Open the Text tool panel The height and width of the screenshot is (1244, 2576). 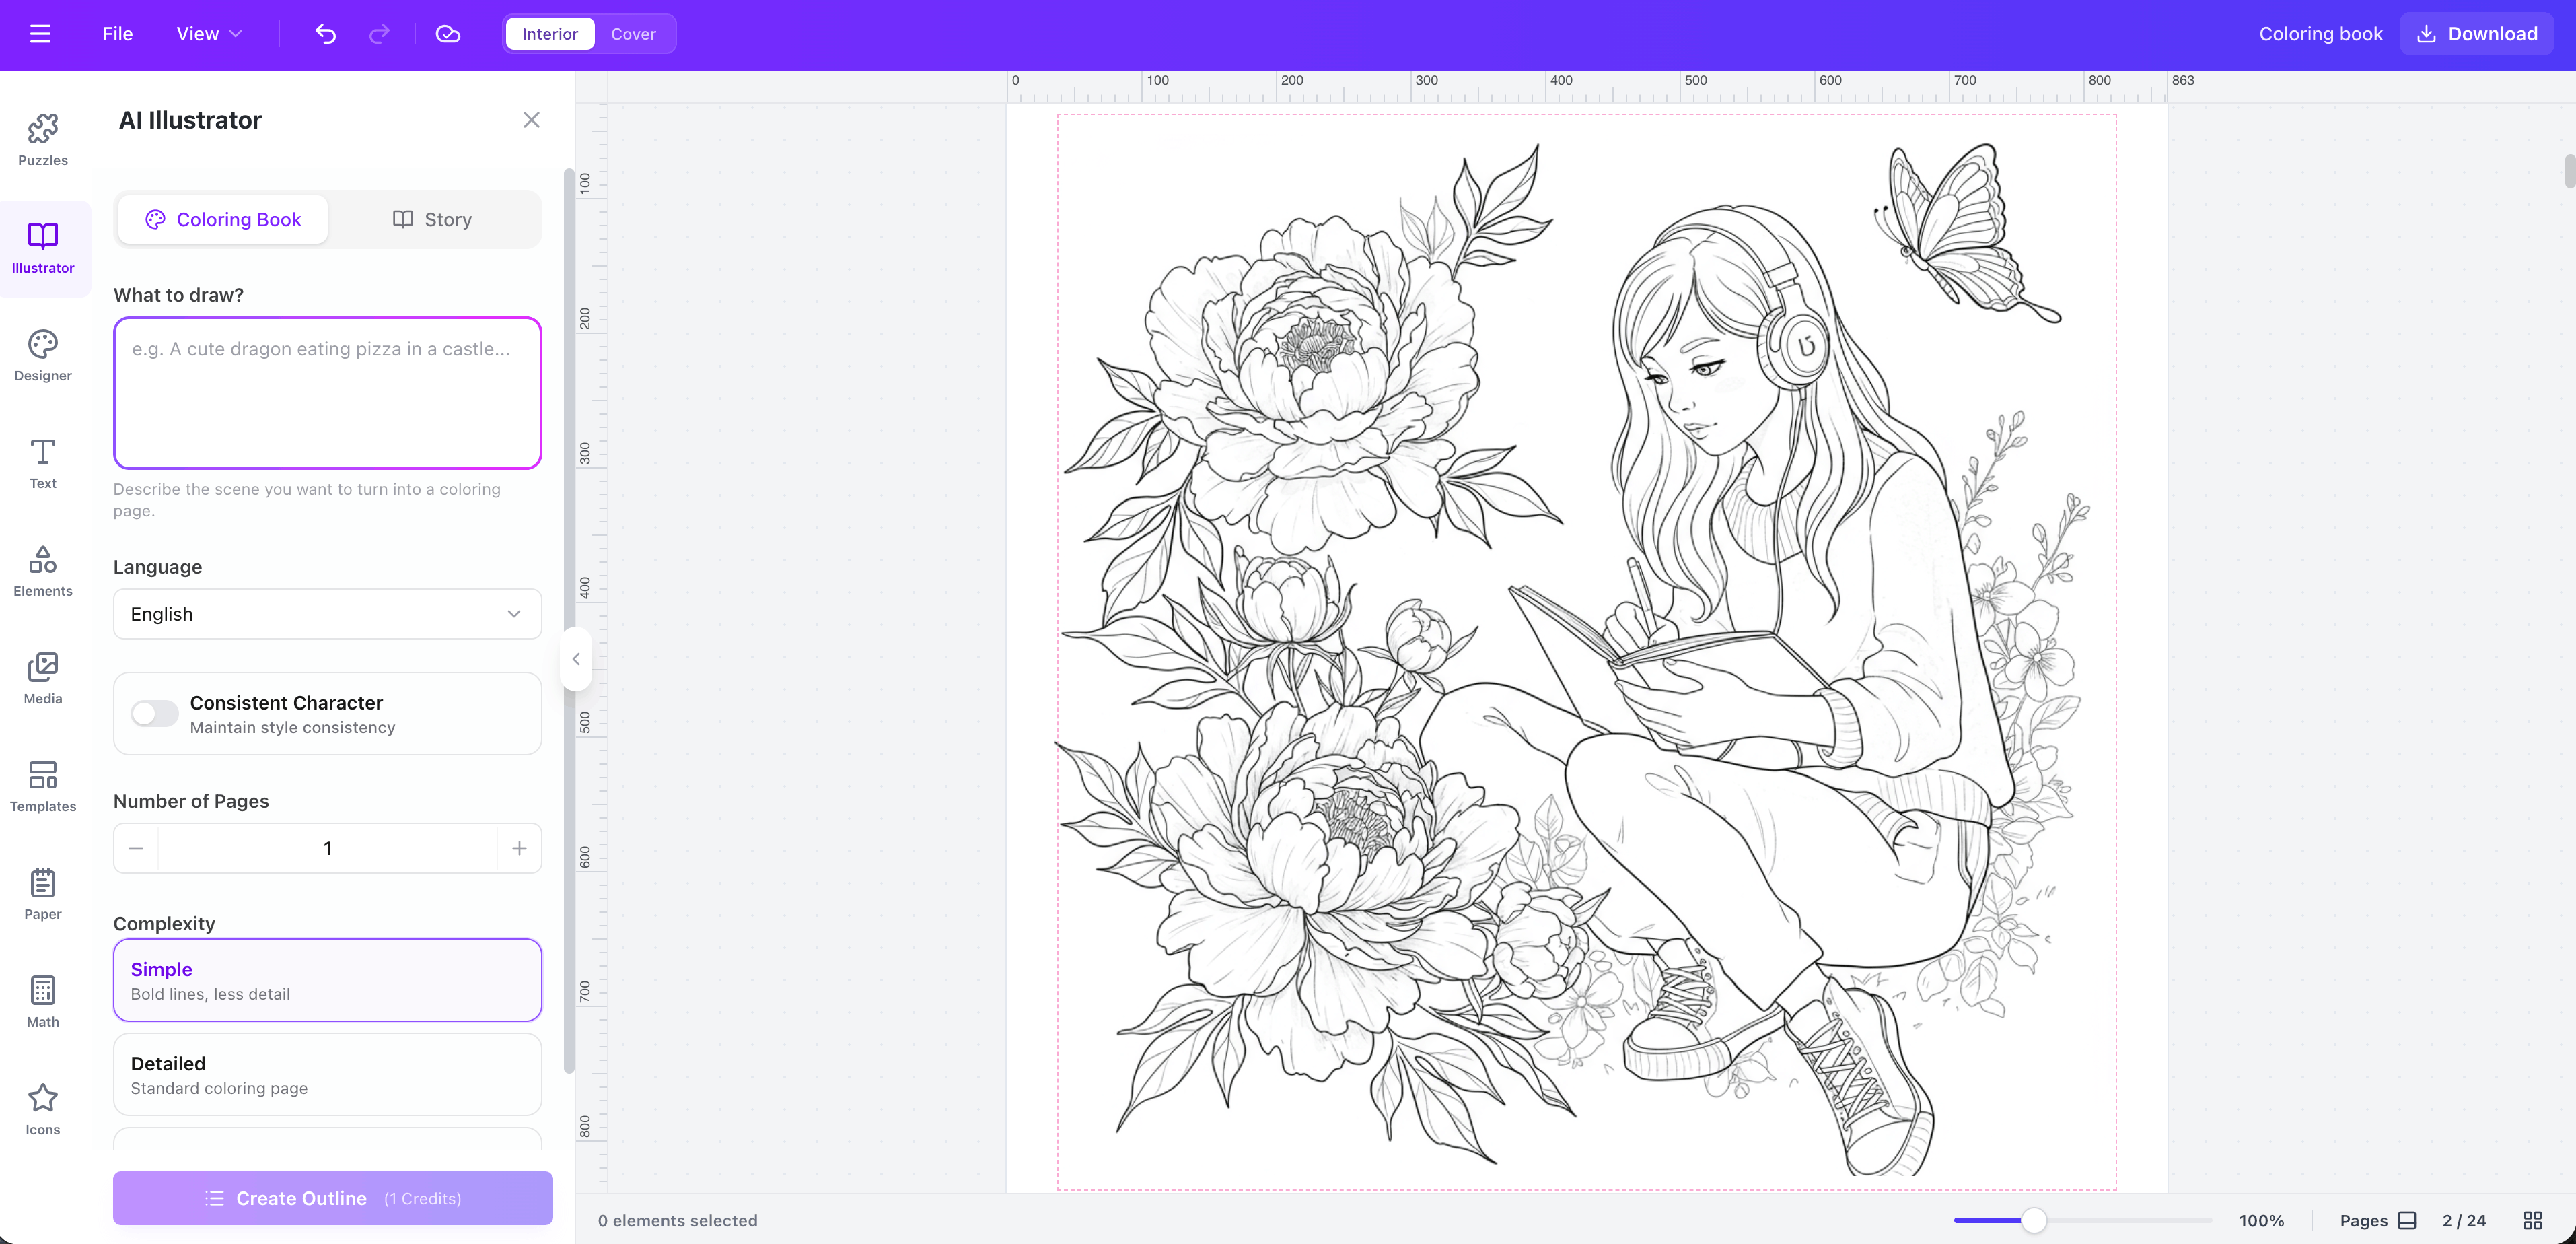[x=42, y=463]
